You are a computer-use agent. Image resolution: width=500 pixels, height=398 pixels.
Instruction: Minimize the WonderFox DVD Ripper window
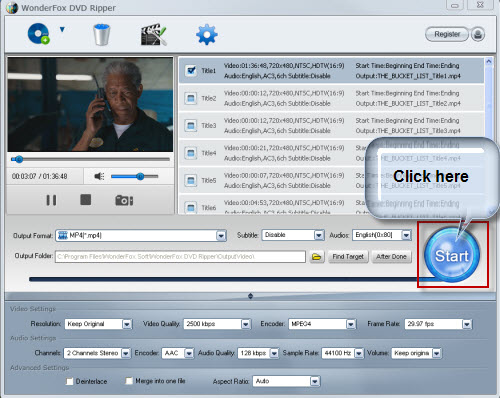click(x=455, y=5)
